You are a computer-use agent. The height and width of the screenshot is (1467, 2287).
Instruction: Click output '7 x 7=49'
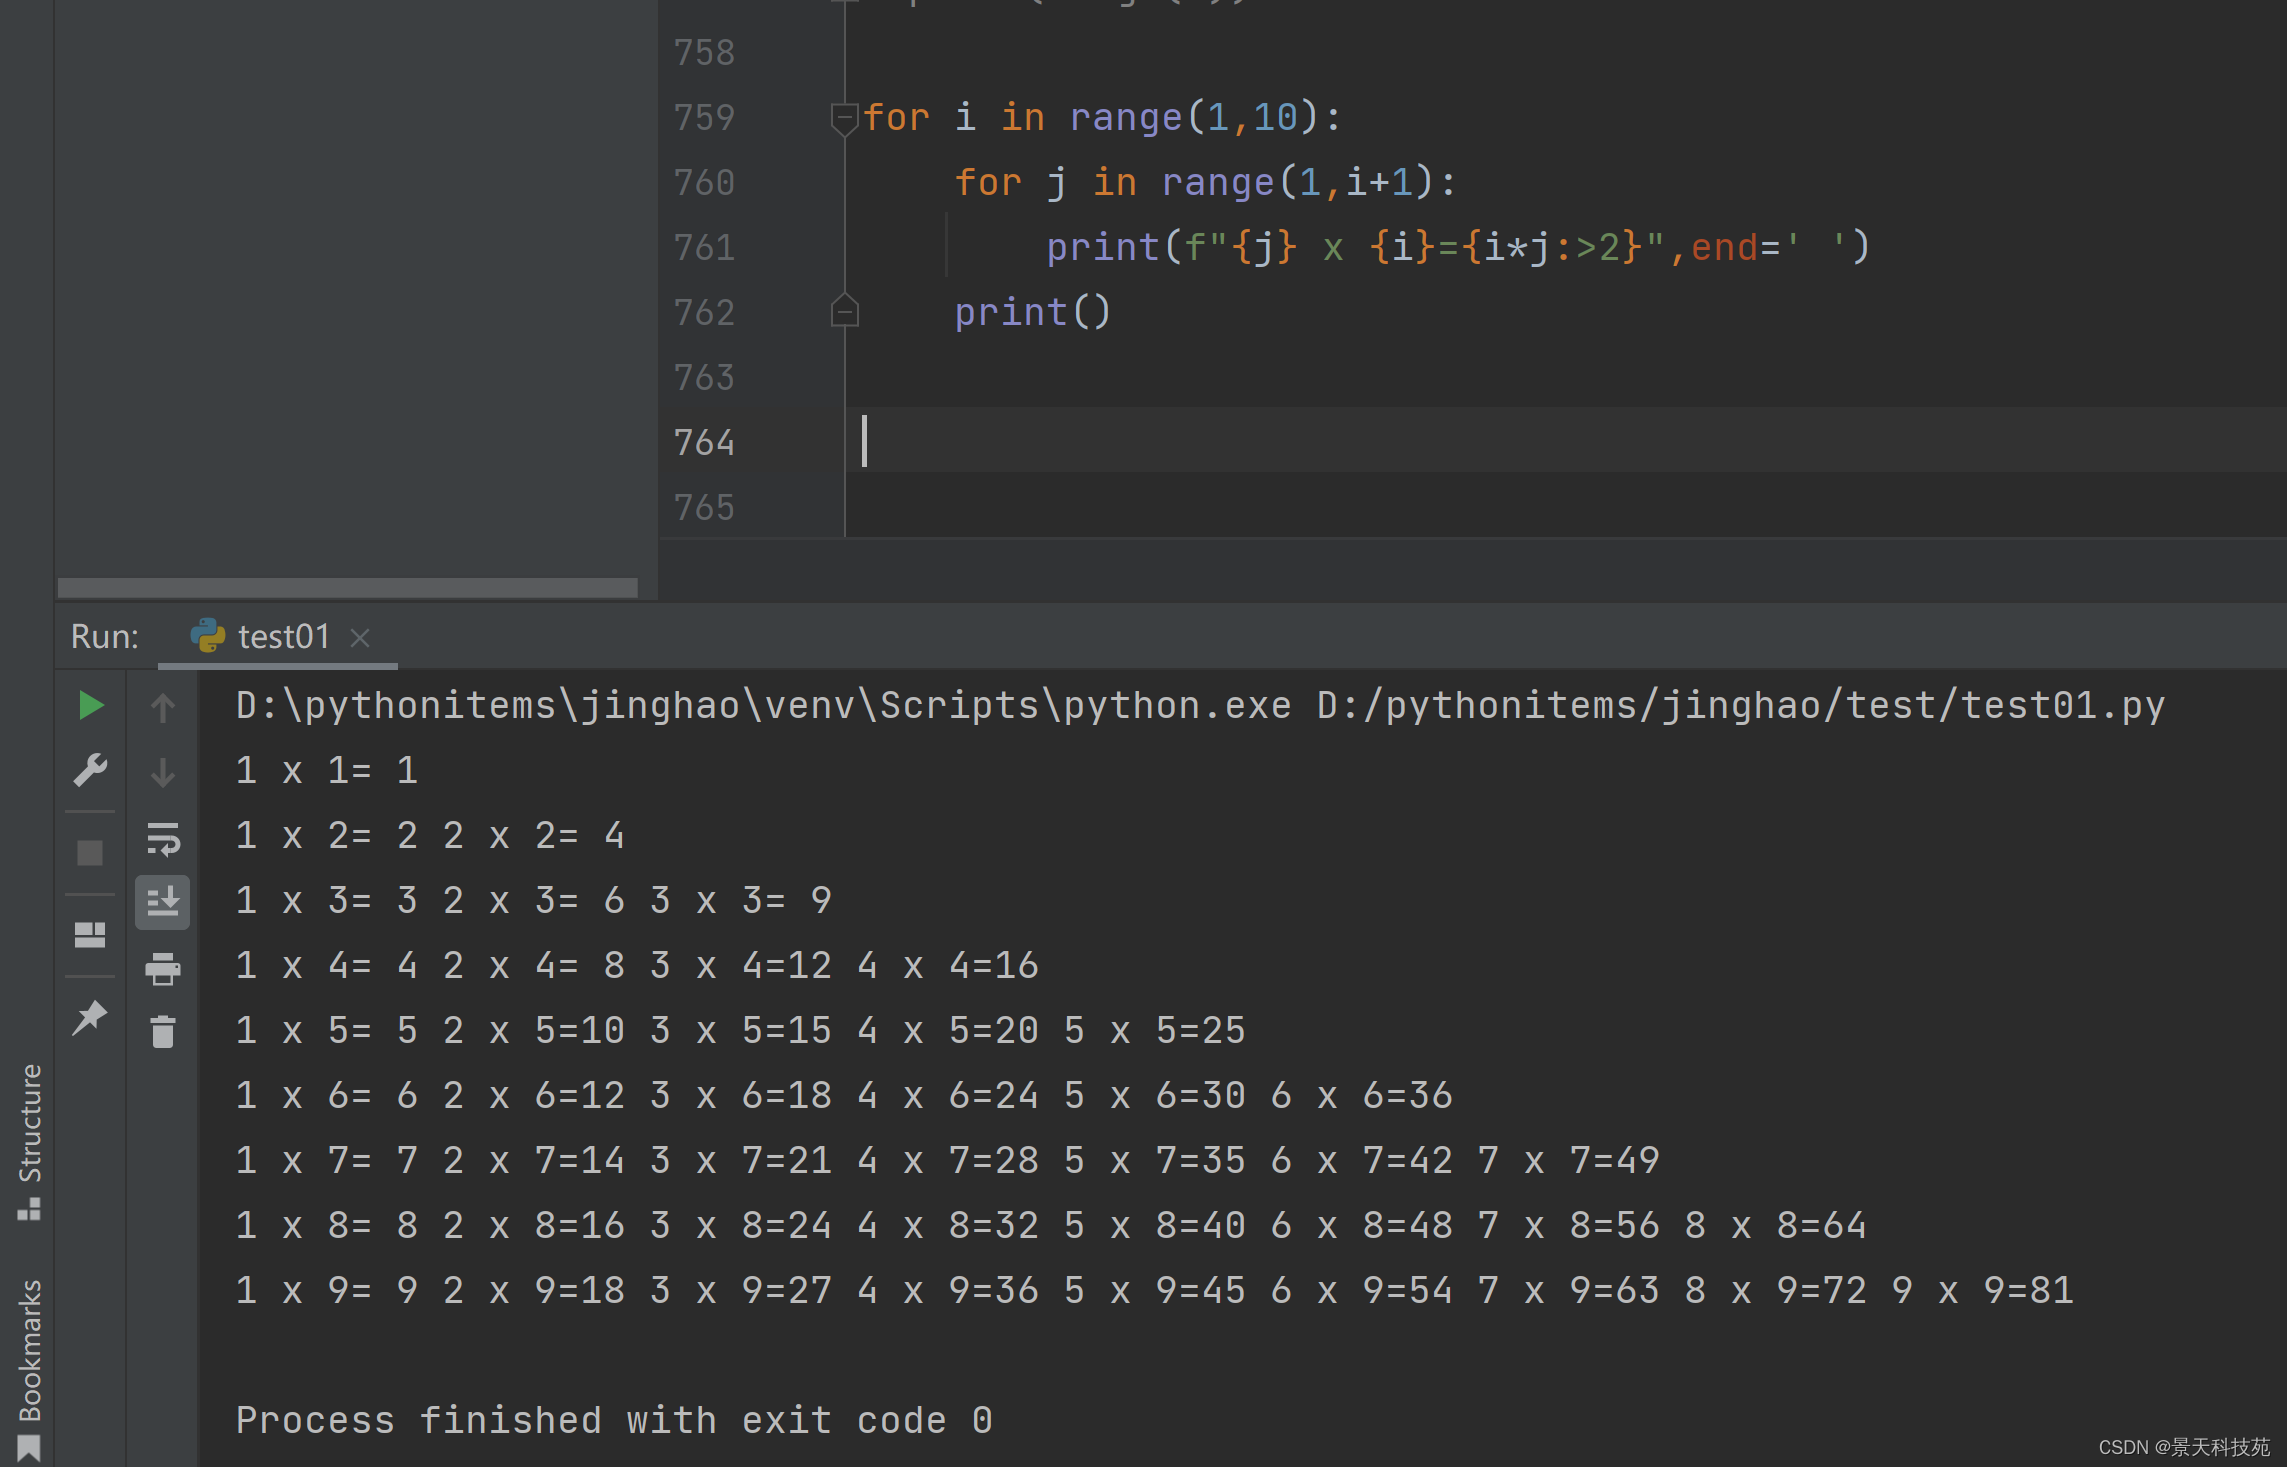(1569, 1161)
